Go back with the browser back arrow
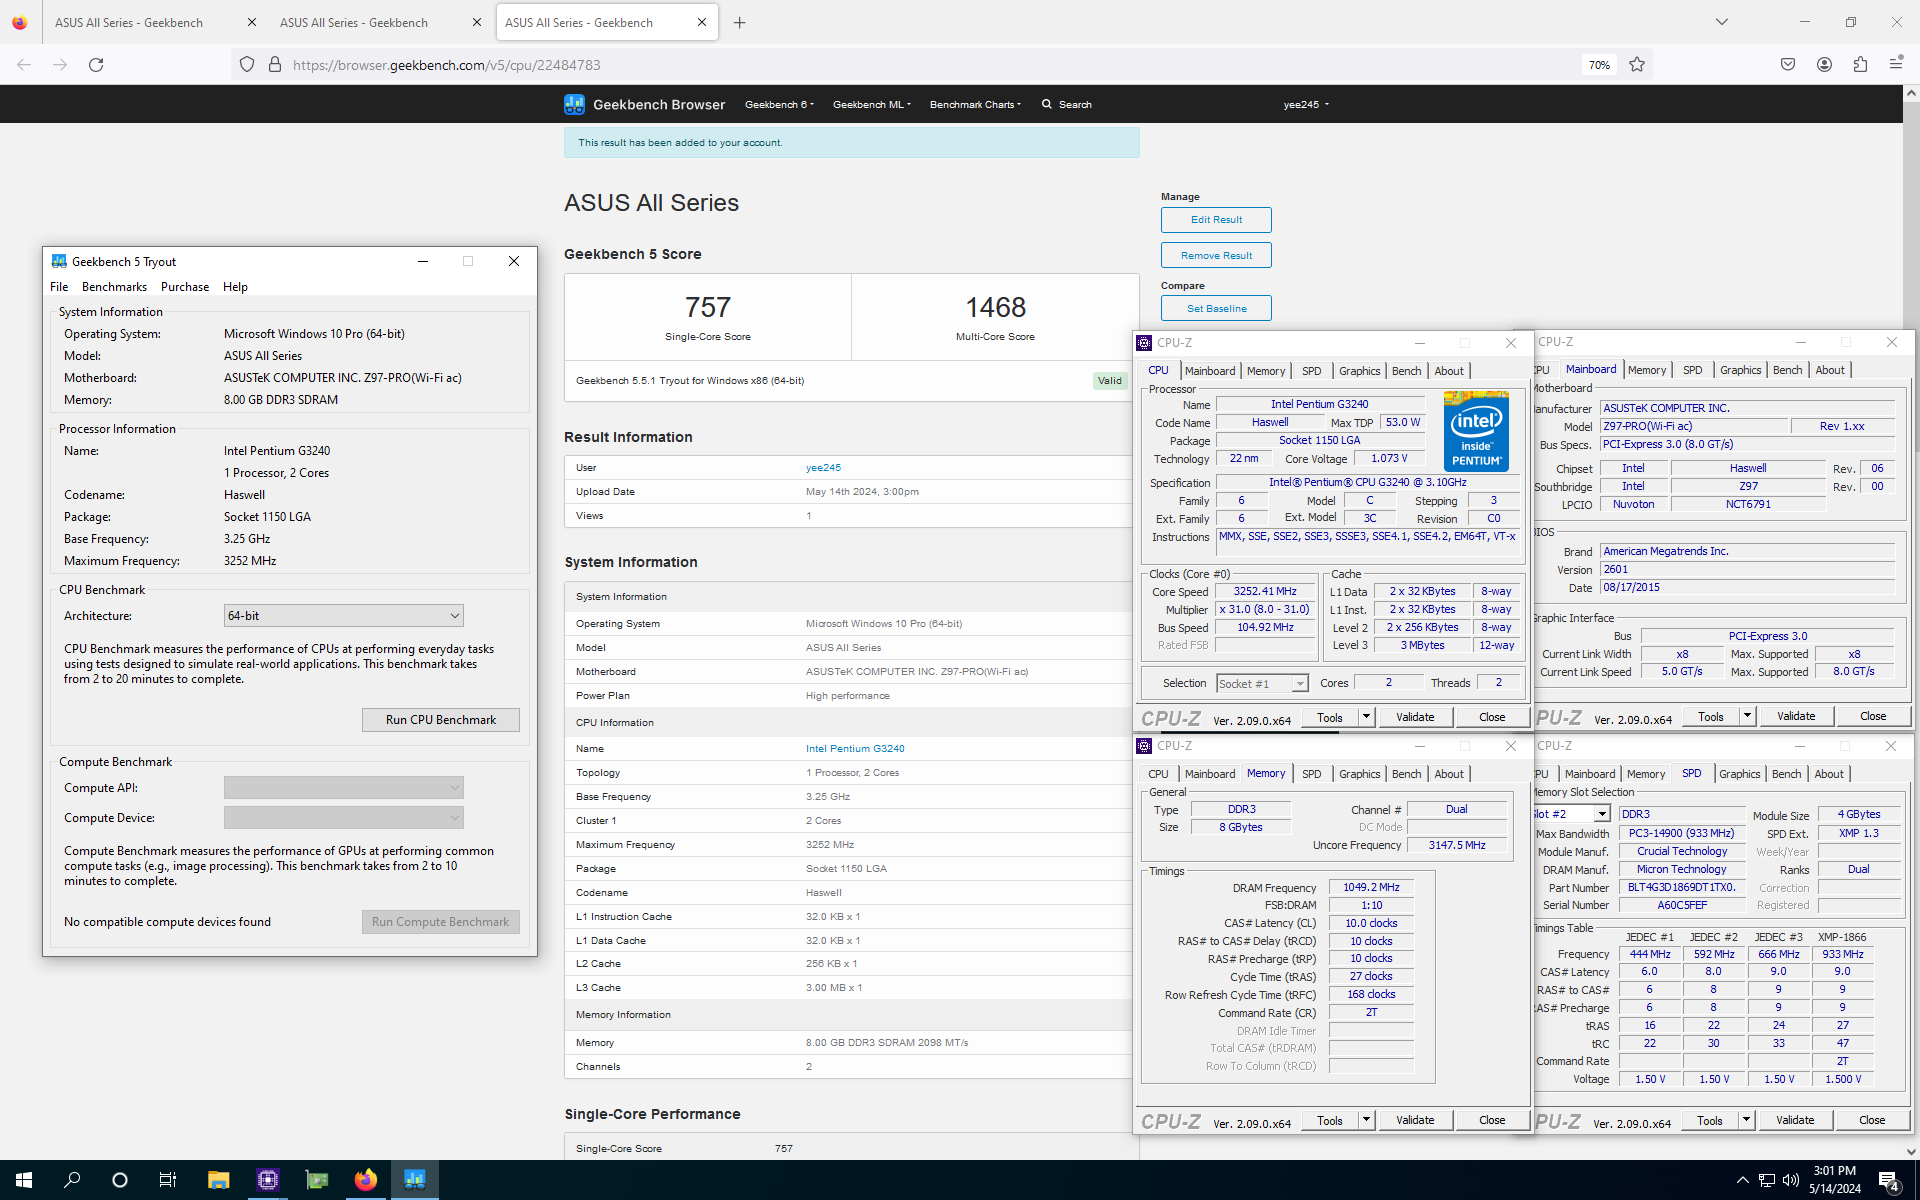 (24, 65)
